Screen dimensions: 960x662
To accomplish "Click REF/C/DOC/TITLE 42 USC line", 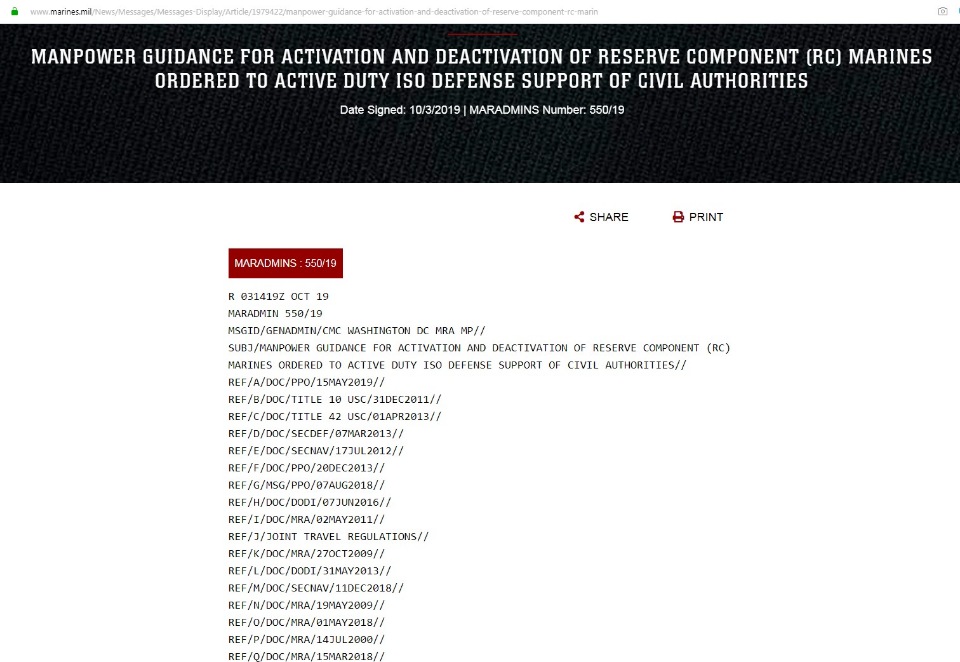I will click(x=335, y=416).
